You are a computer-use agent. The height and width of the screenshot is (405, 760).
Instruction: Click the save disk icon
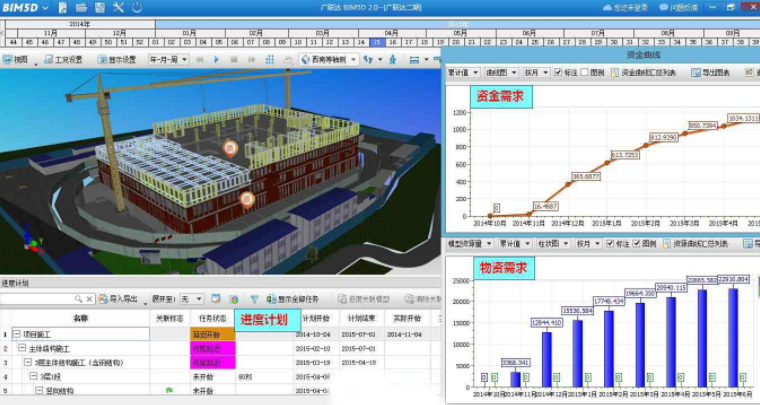100,8
